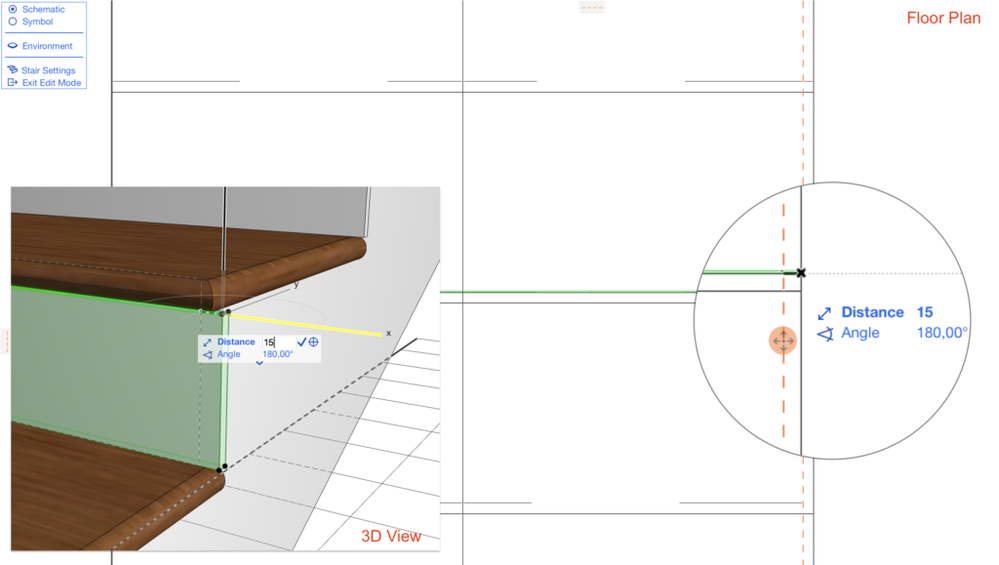Click the 180,00° angle value in 3D tracker

pyautogui.click(x=278, y=354)
